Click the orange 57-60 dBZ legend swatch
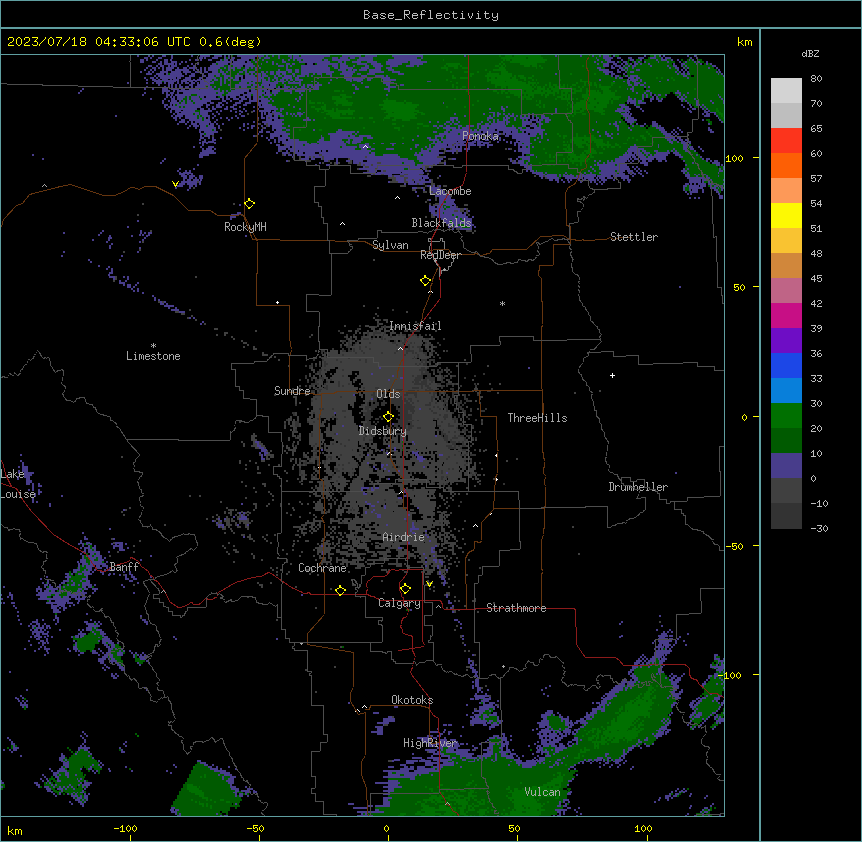This screenshot has height=842, width=862. coord(786,166)
